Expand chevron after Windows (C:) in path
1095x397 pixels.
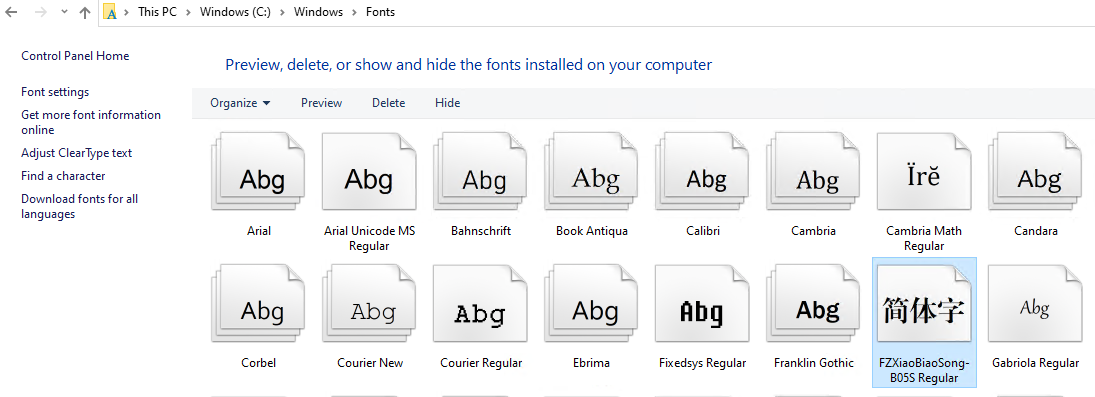282,12
